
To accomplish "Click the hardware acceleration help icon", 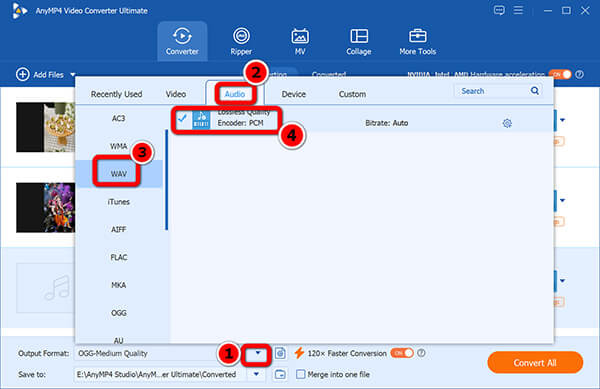I will coord(579,74).
